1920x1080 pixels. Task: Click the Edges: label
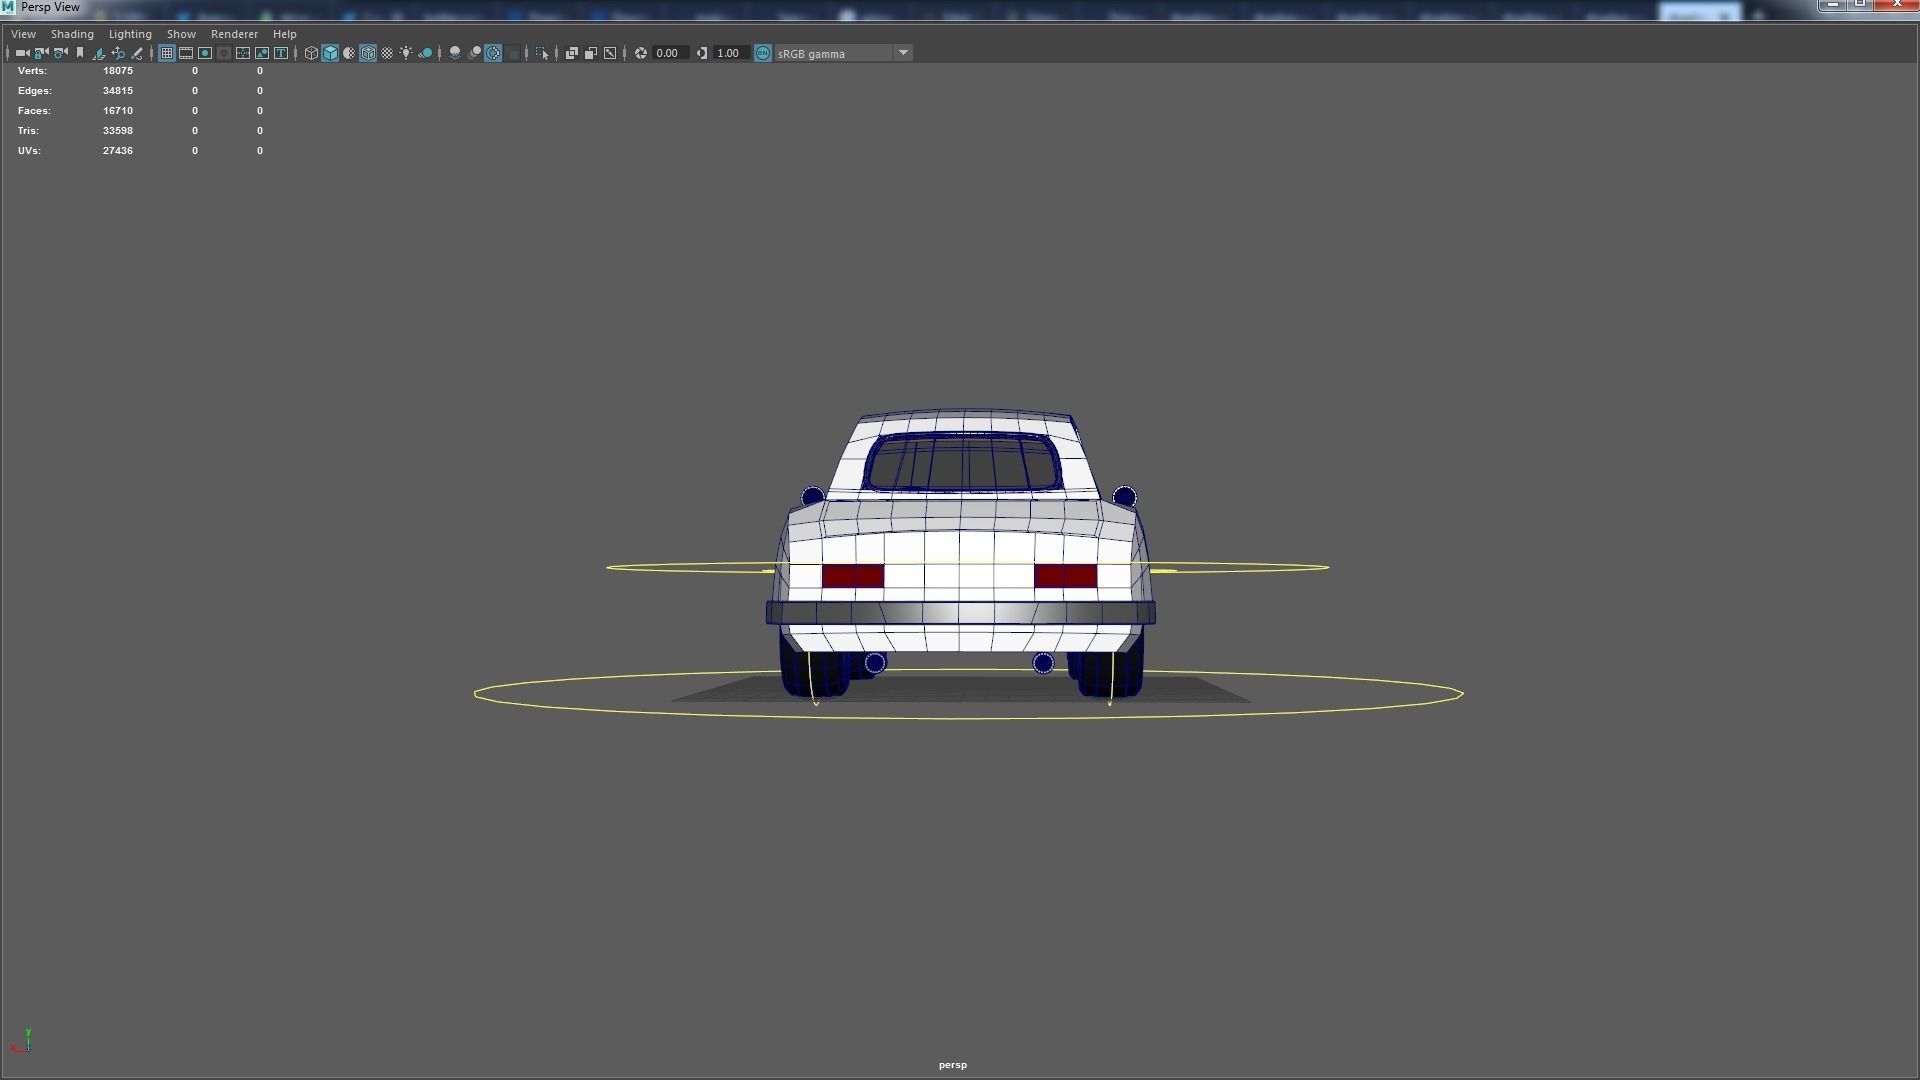click(34, 91)
